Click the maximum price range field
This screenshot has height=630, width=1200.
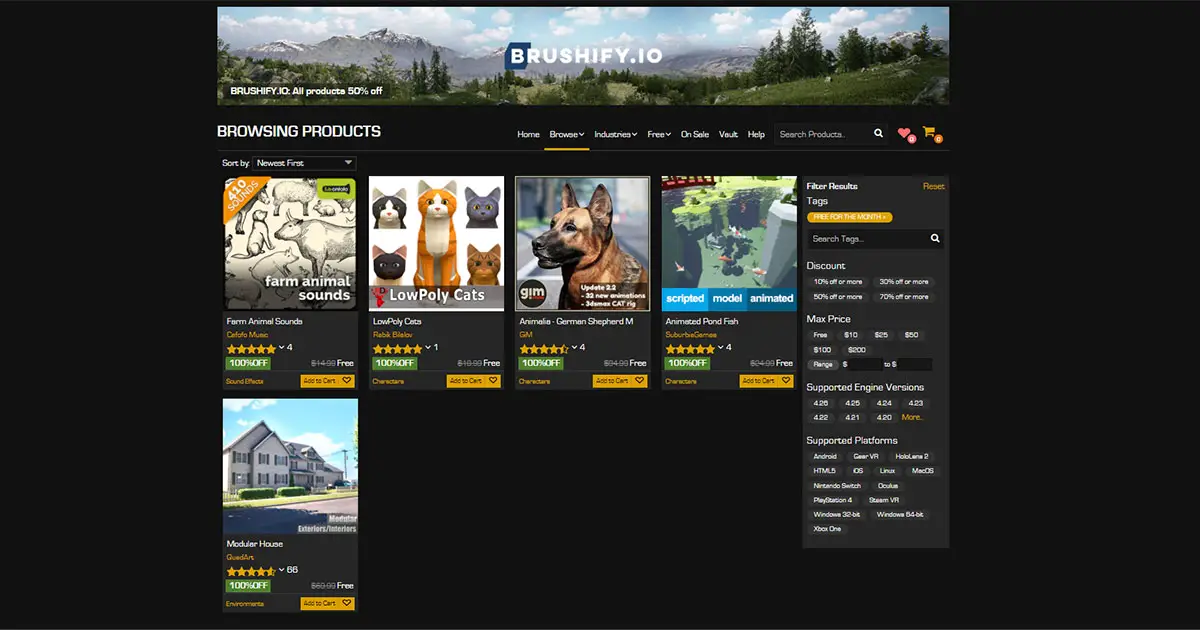[914, 365]
